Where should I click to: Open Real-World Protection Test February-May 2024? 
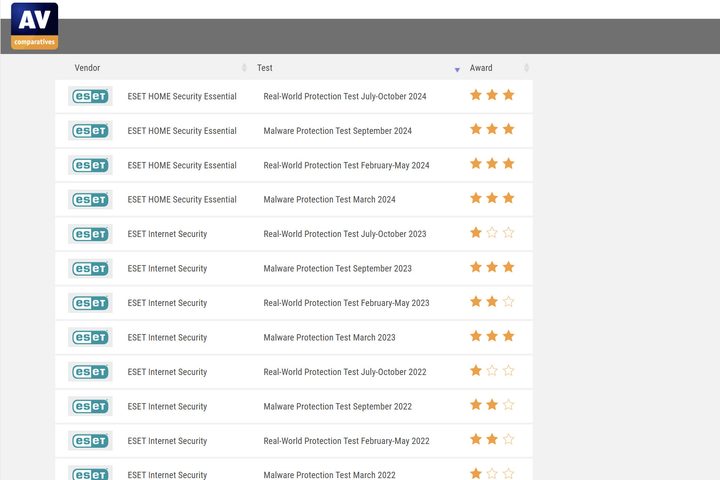tap(346, 165)
